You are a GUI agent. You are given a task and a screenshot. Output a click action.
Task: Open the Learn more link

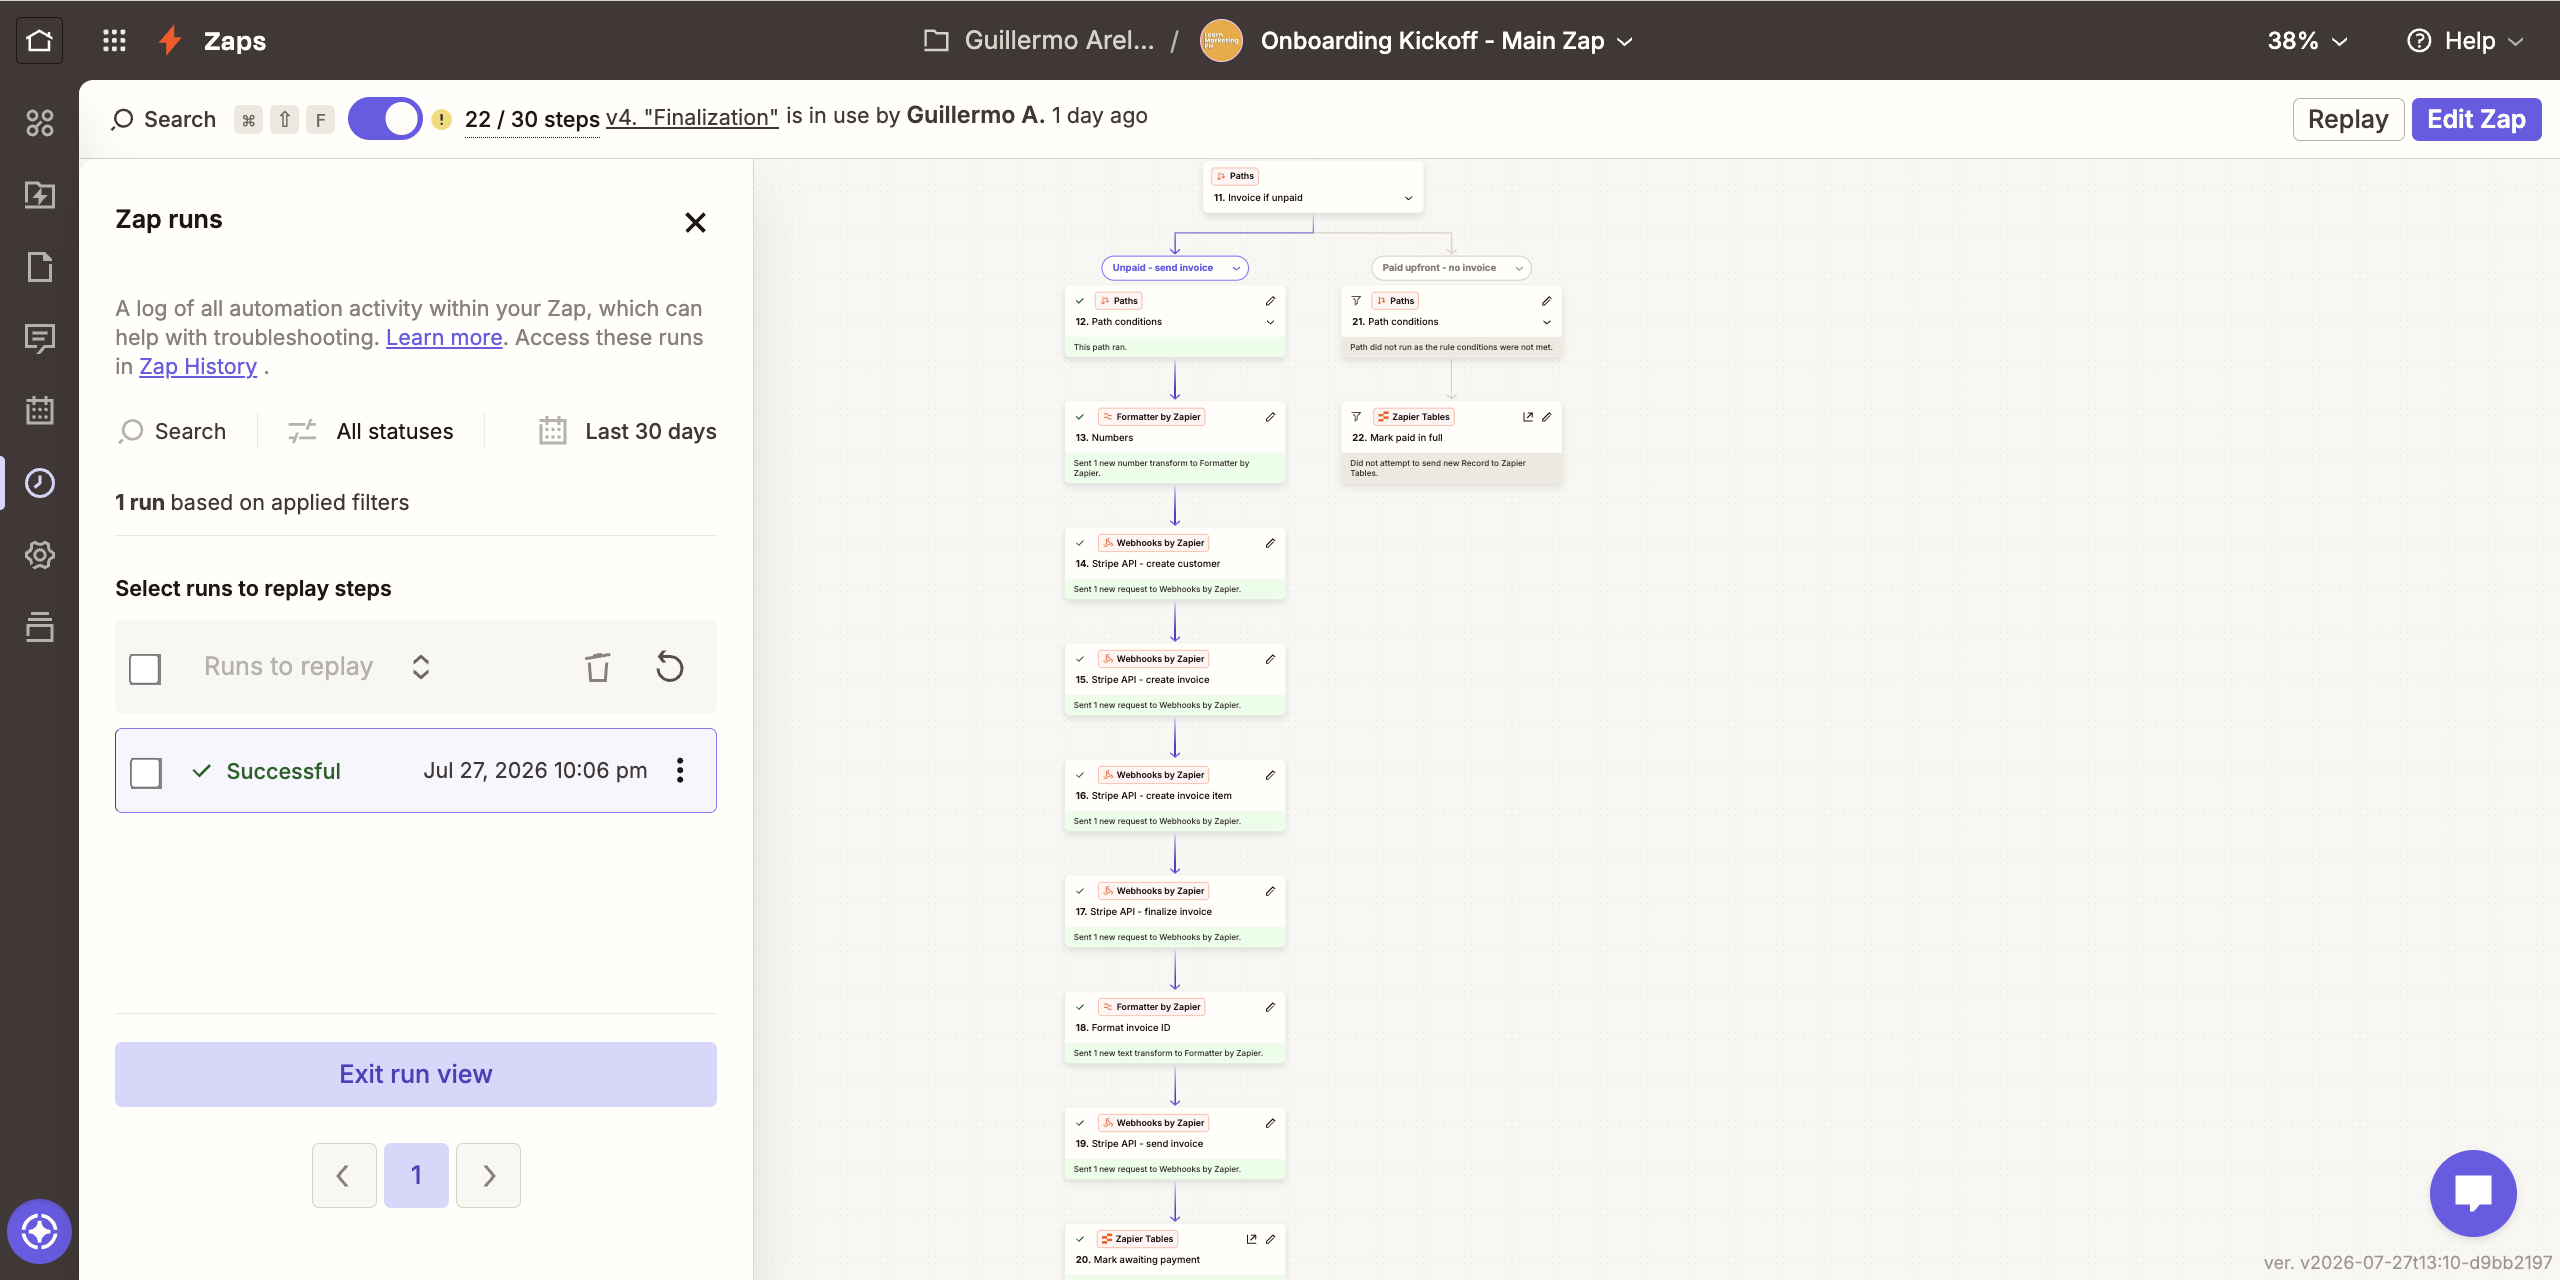point(444,338)
